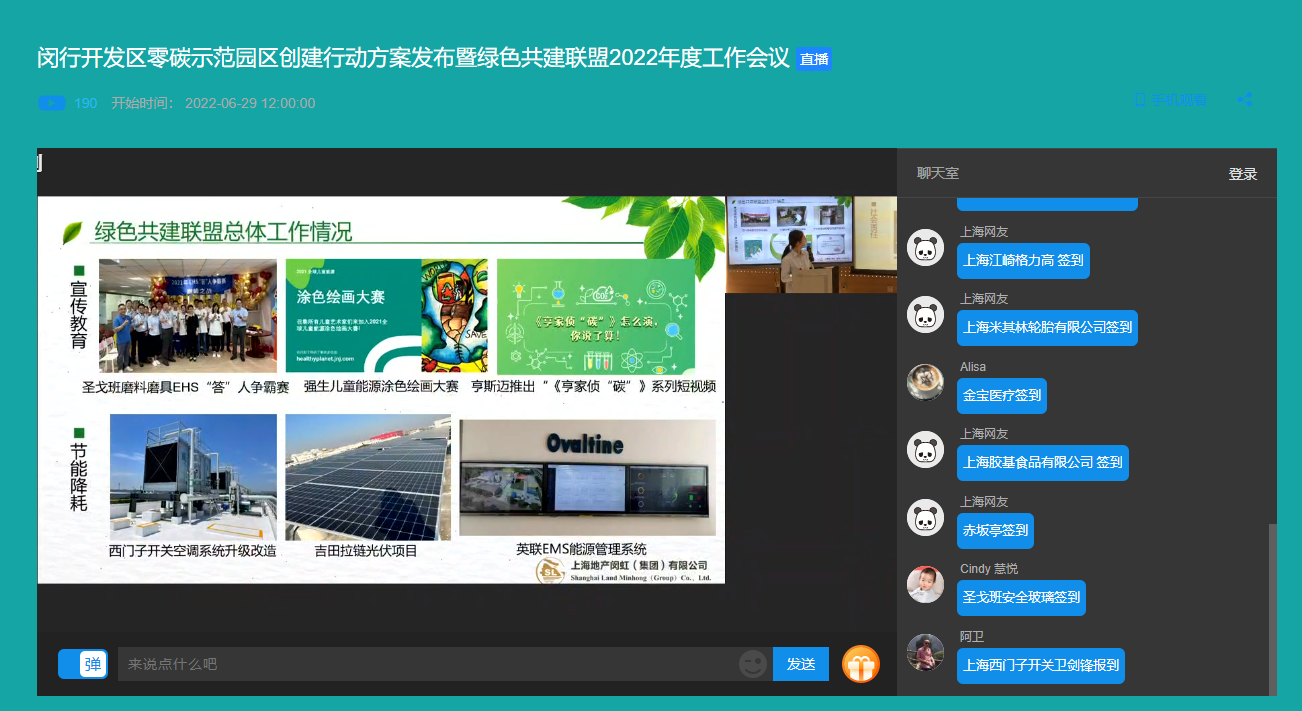Click the blue view-count video icon

pyautogui.click(x=52, y=103)
